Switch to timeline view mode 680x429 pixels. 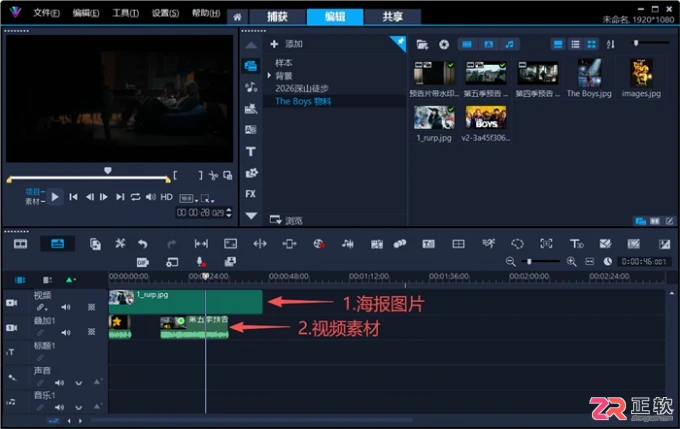(x=57, y=244)
